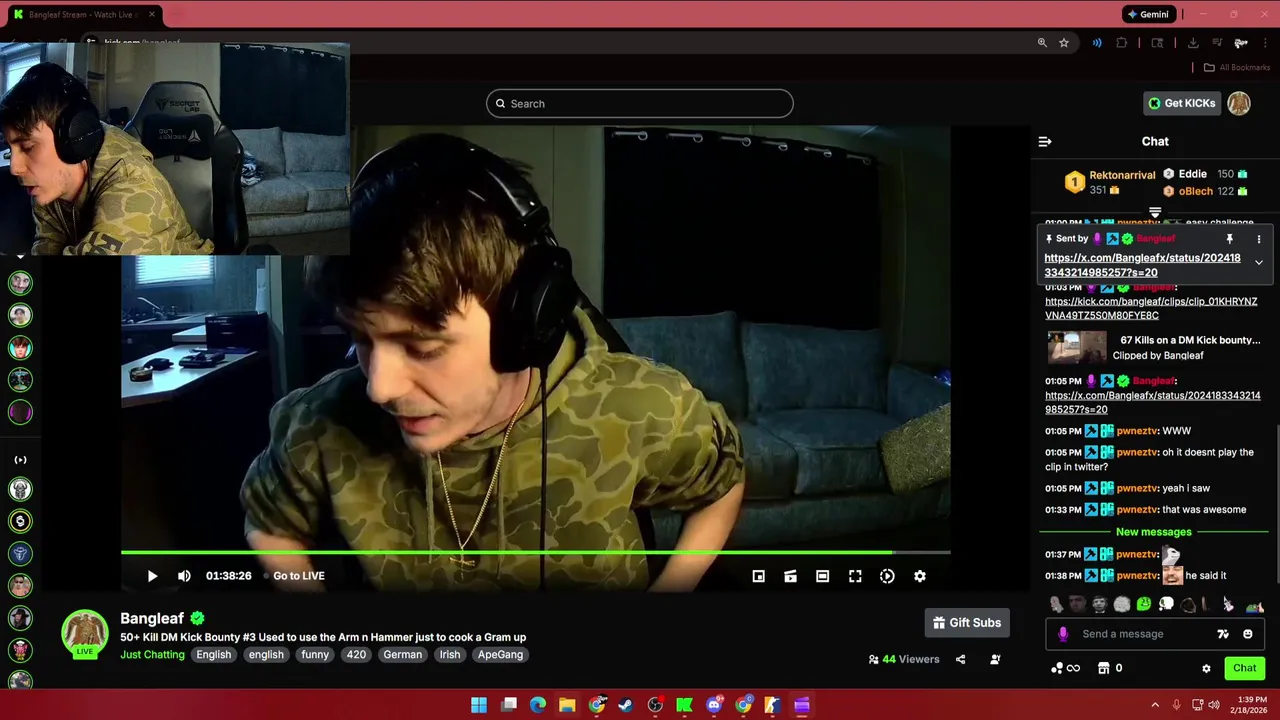This screenshot has height=720, width=1280.
Task: Open browser zoom magnifier icon
Action: tap(1042, 43)
